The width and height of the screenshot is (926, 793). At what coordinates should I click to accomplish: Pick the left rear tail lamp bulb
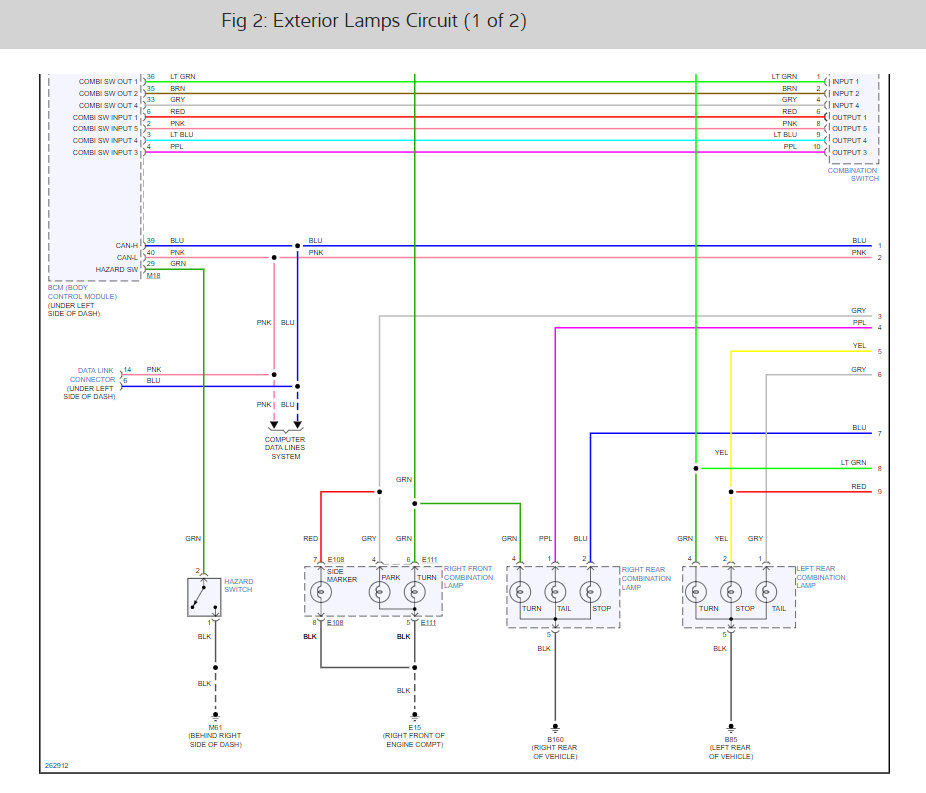(x=766, y=592)
